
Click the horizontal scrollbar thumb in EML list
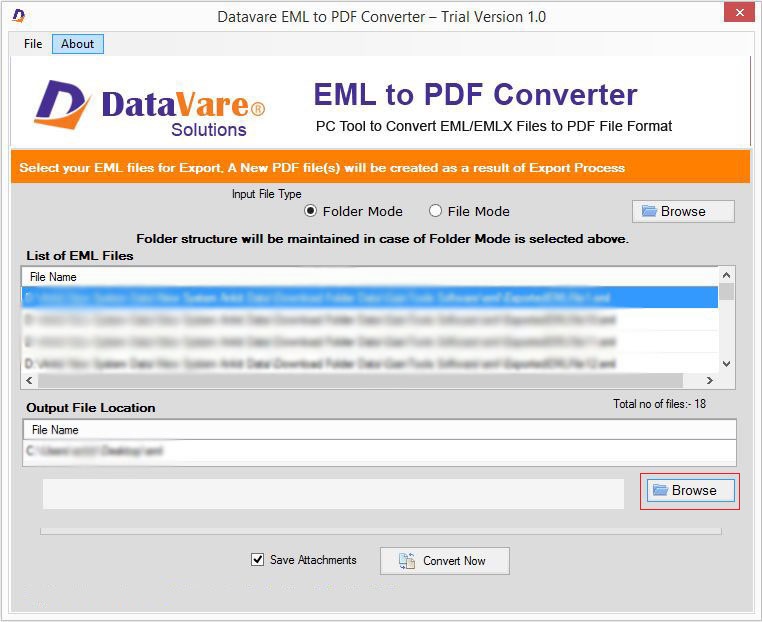click(360, 380)
